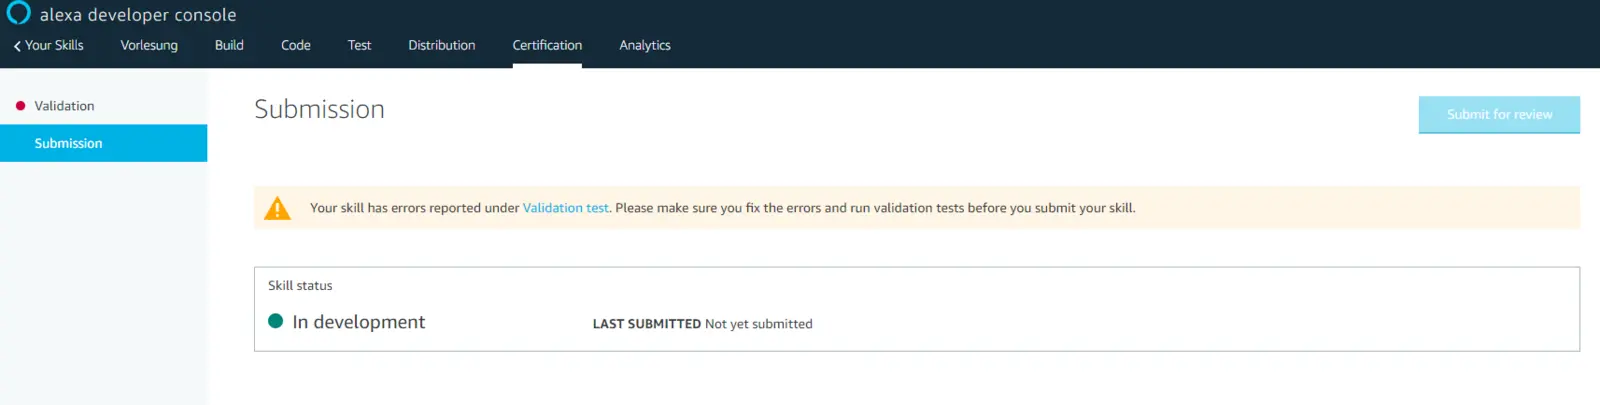Select Validation in the left sidebar

[x=64, y=106]
